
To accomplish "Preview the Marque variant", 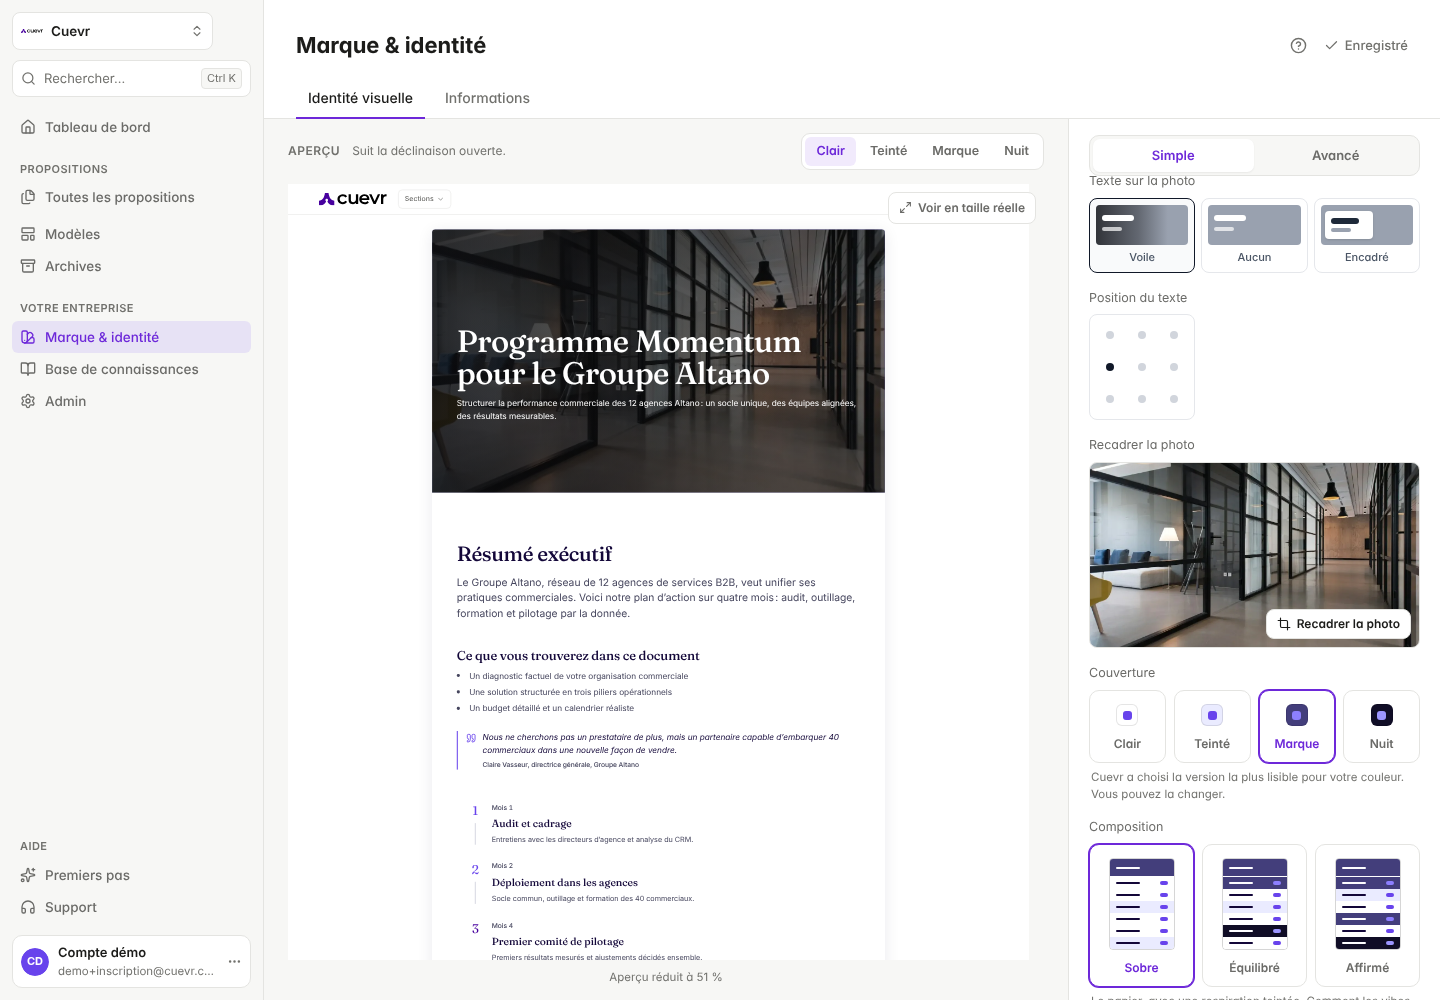I will tap(955, 151).
